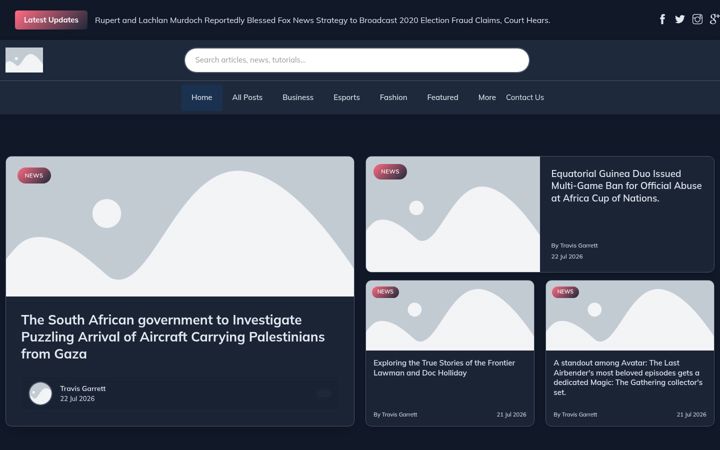Open the Contact Us menu item
The height and width of the screenshot is (450, 720).
pyautogui.click(x=525, y=97)
